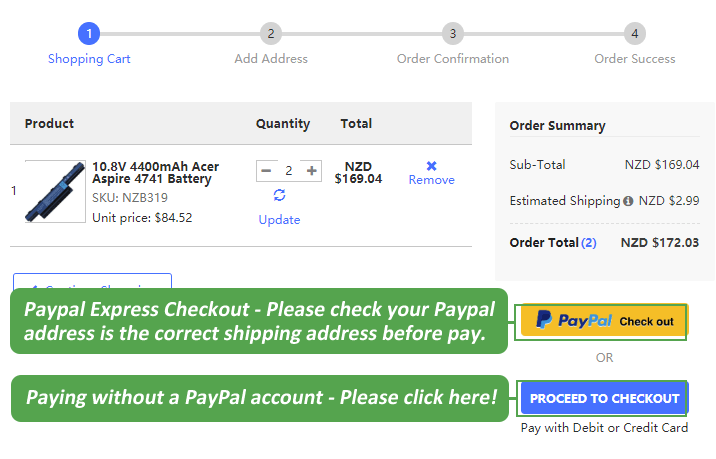Click the blue refresh Update icon
The height and width of the screenshot is (459, 716).
tap(279, 196)
